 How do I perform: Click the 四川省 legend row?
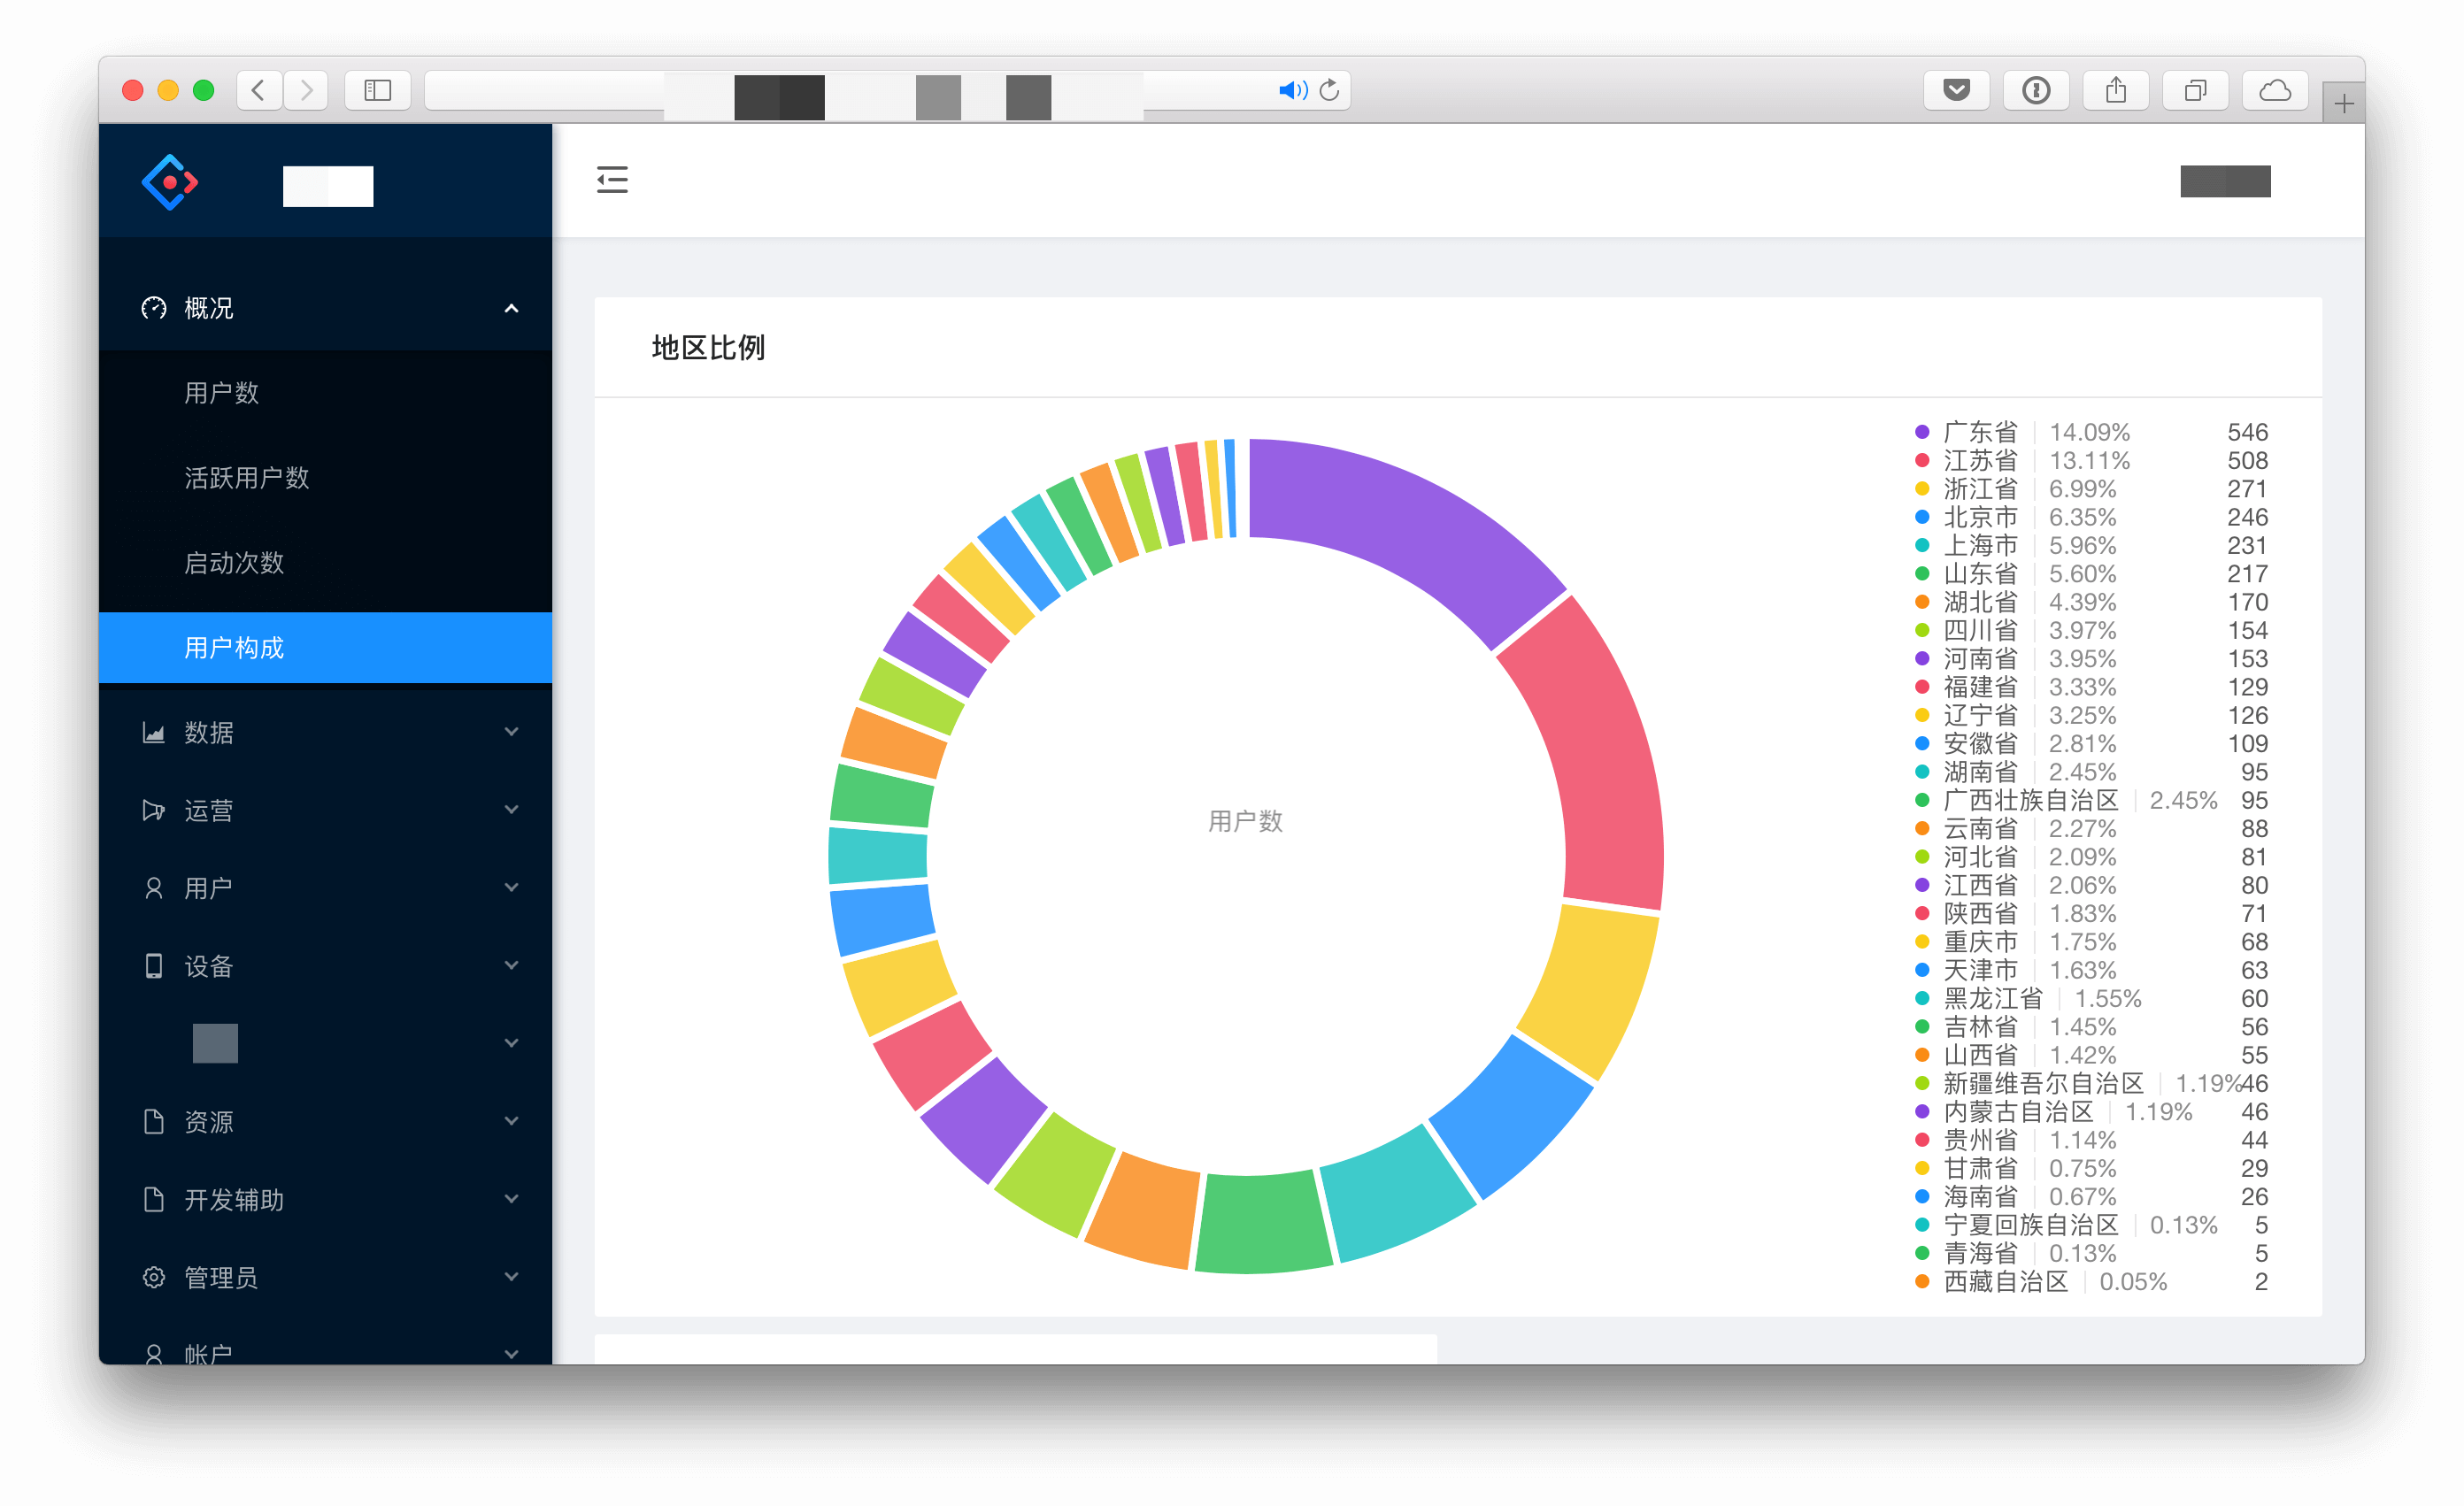(2091, 631)
